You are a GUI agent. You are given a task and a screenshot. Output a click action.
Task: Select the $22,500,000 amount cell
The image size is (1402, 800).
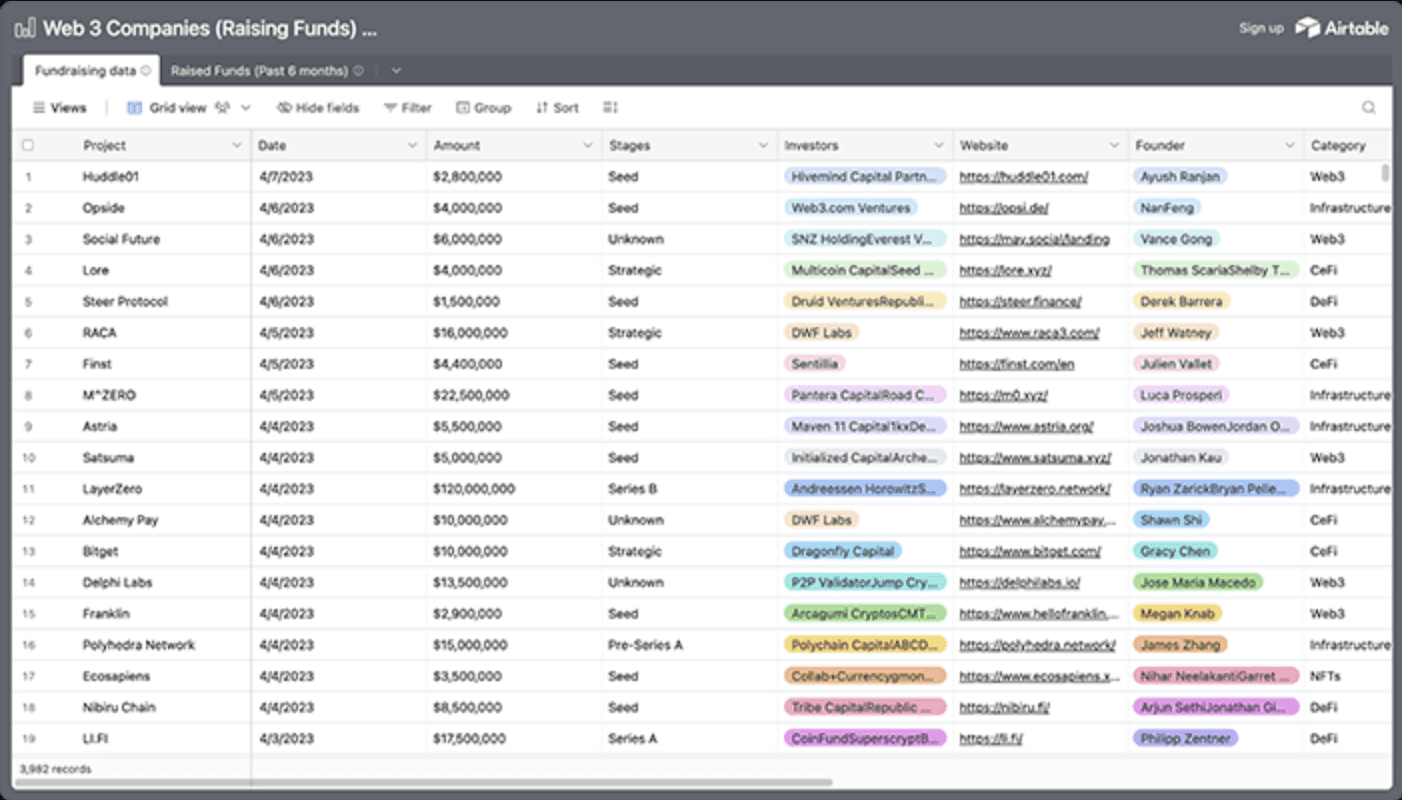point(514,395)
